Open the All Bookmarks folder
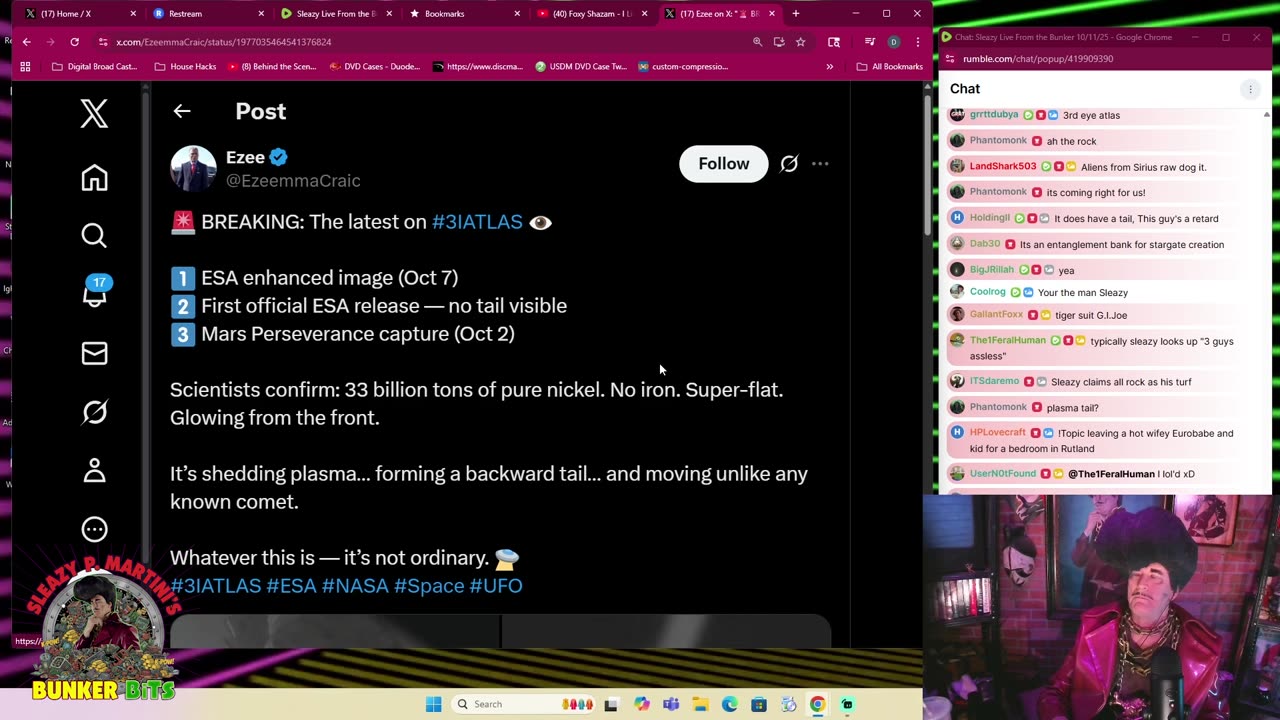This screenshot has height=720, width=1280. tap(890, 67)
